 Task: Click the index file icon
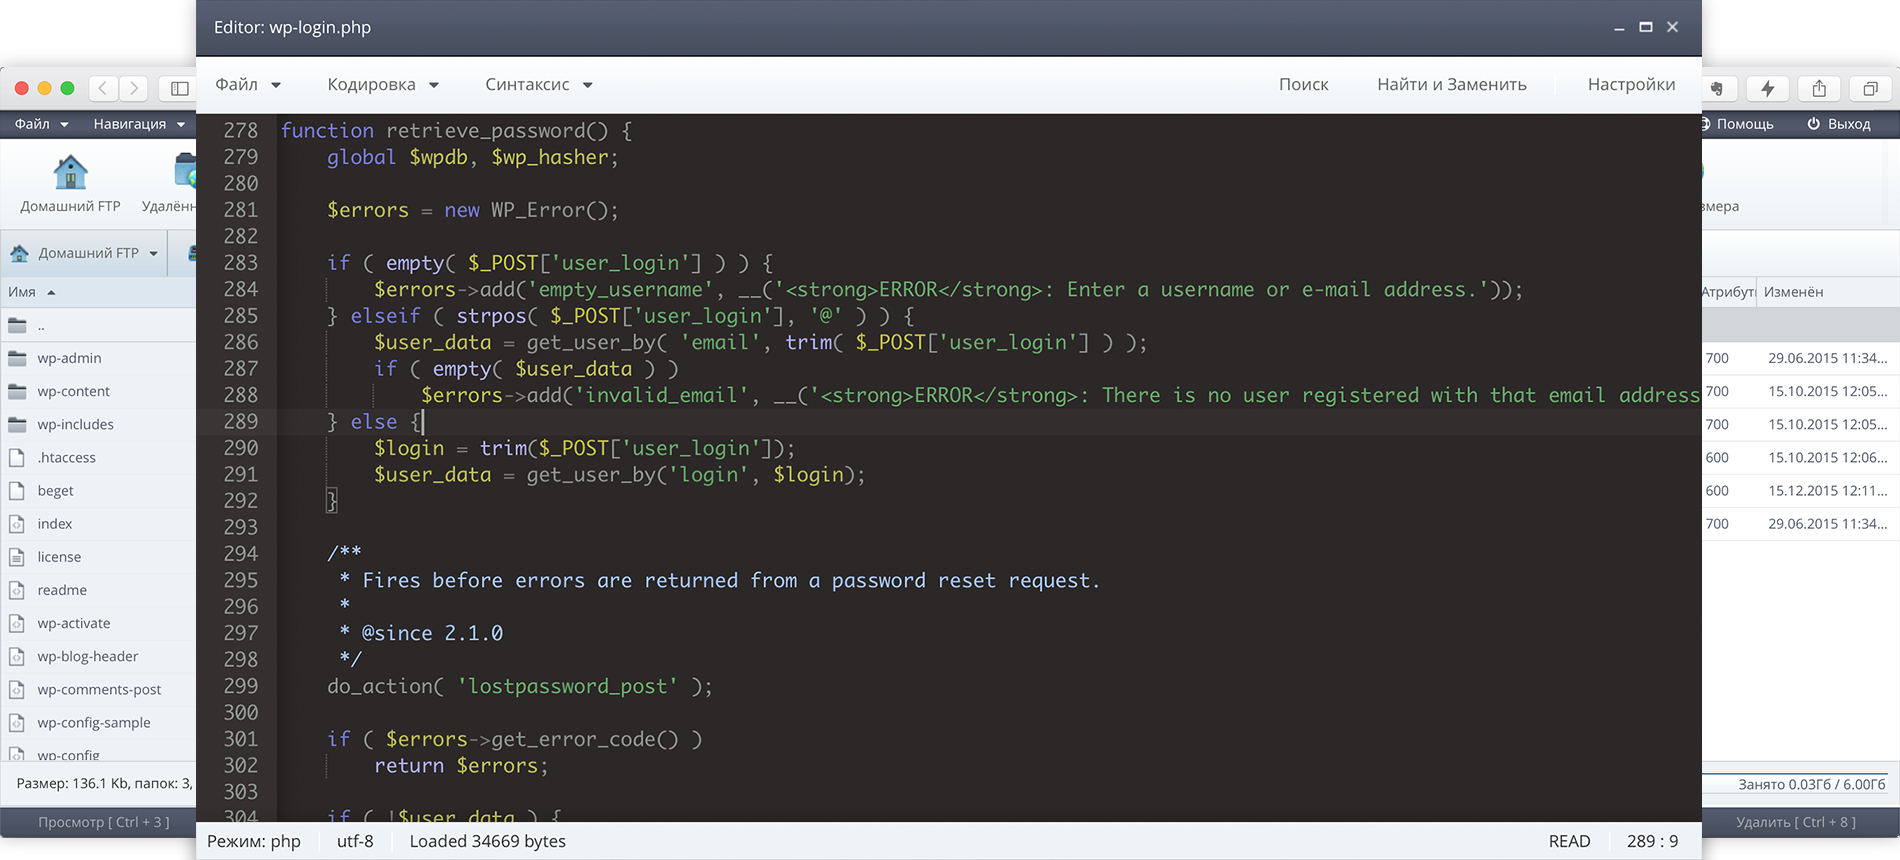tap(16, 523)
